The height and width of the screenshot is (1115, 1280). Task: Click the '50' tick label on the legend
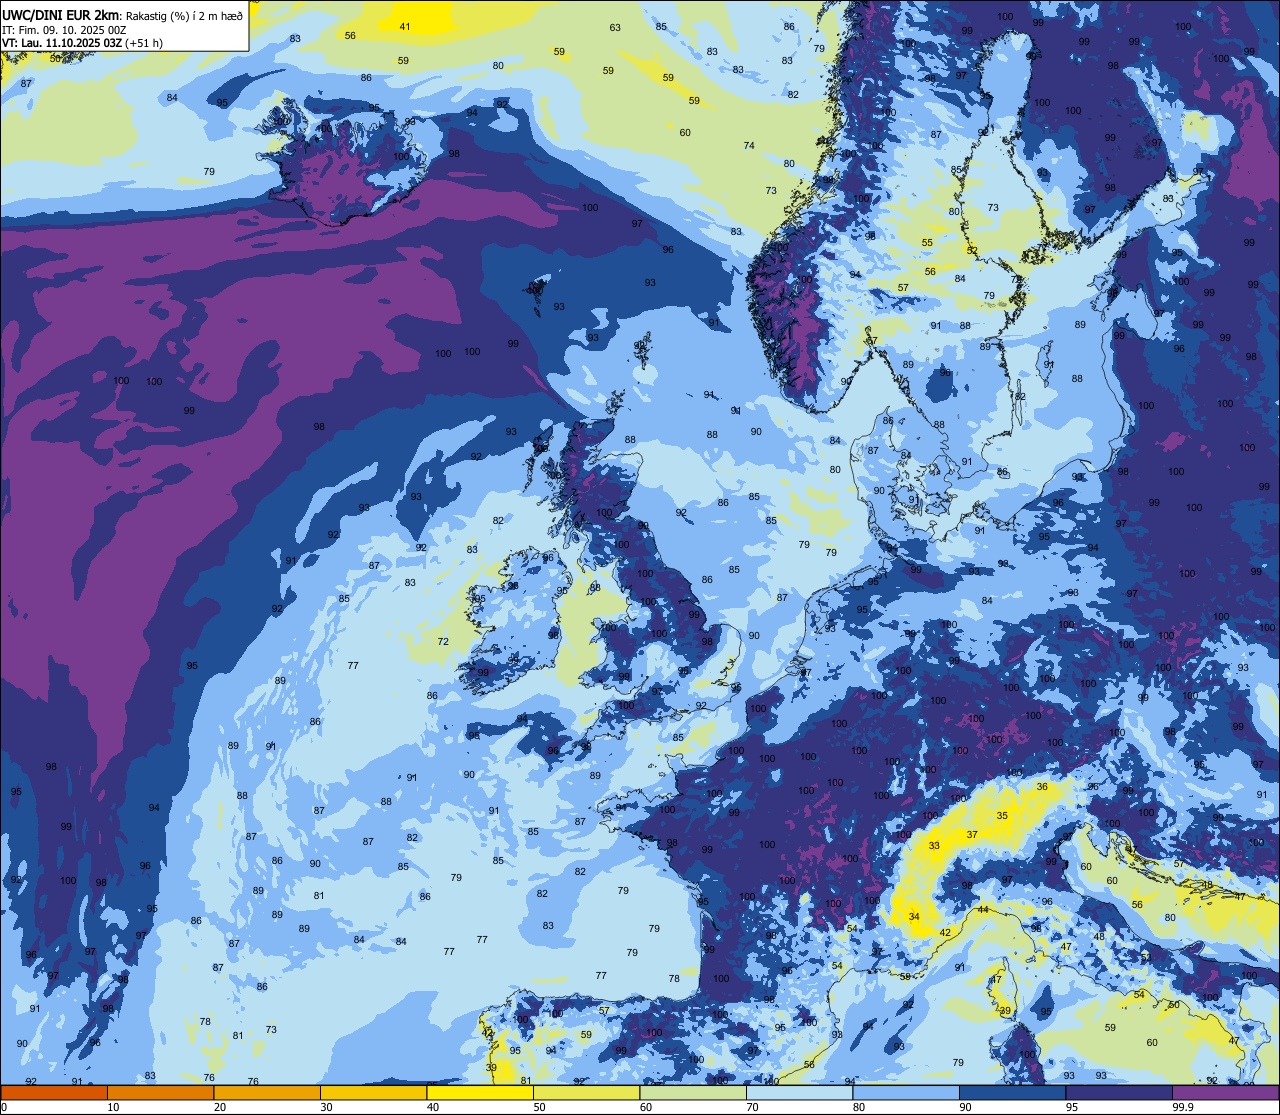point(540,1107)
